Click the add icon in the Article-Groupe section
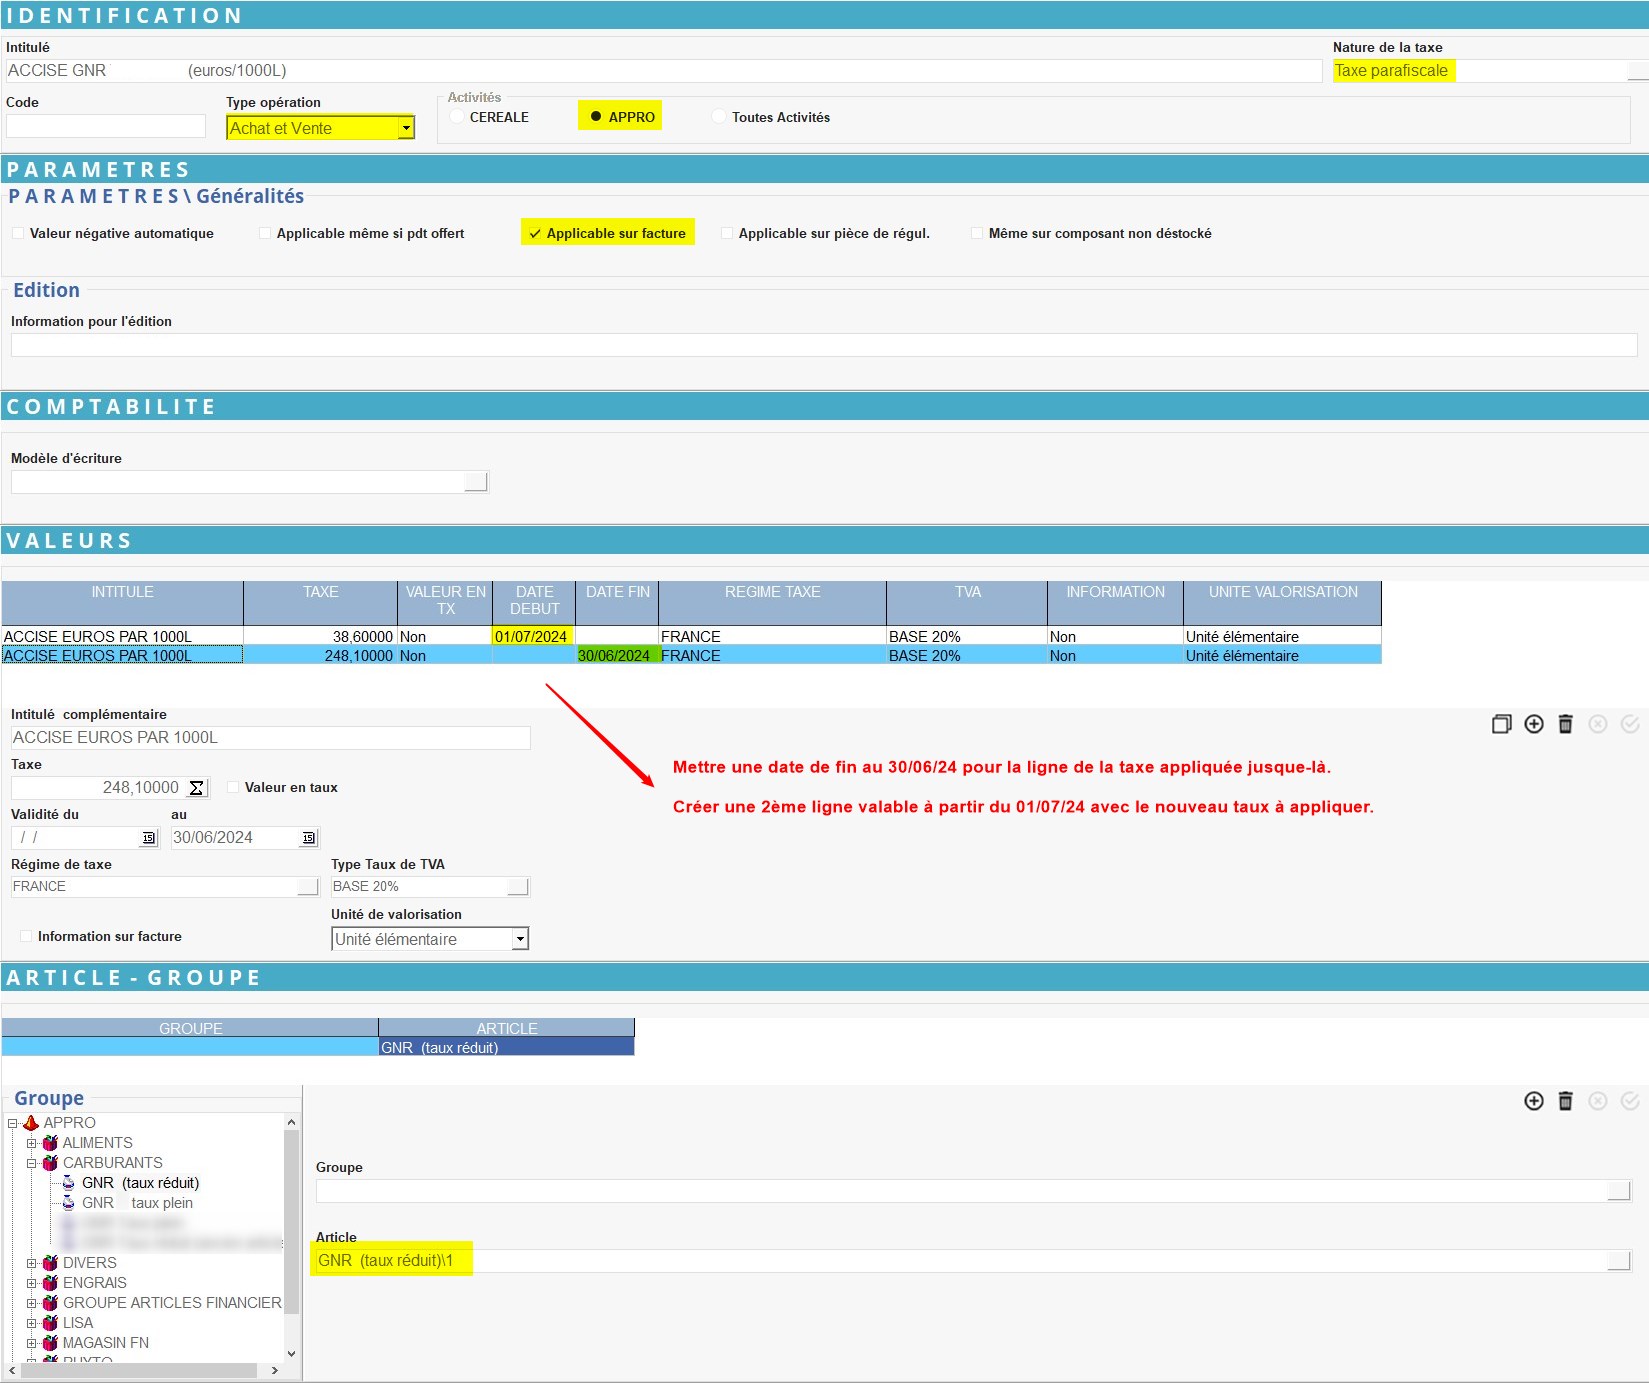This screenshot has height=1383, width=1649. (x=1534, y=1101)
